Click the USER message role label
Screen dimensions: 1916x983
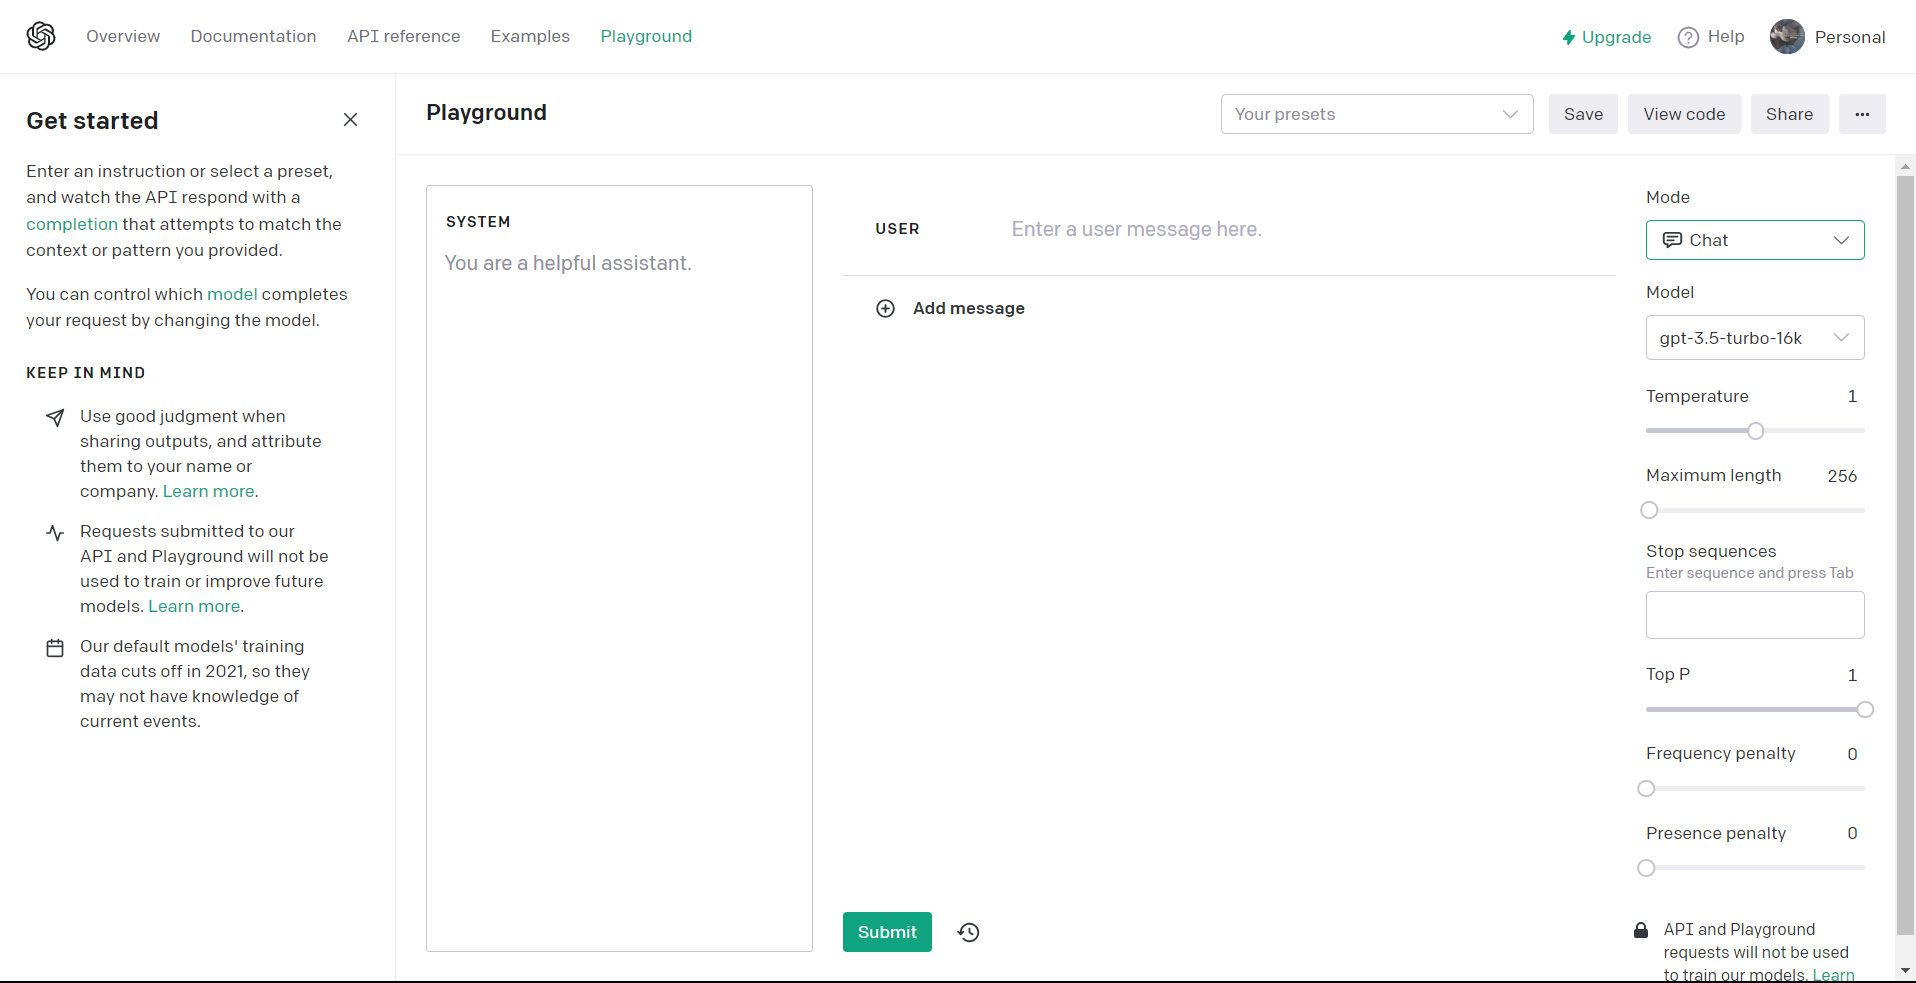[x=897, y=229]
